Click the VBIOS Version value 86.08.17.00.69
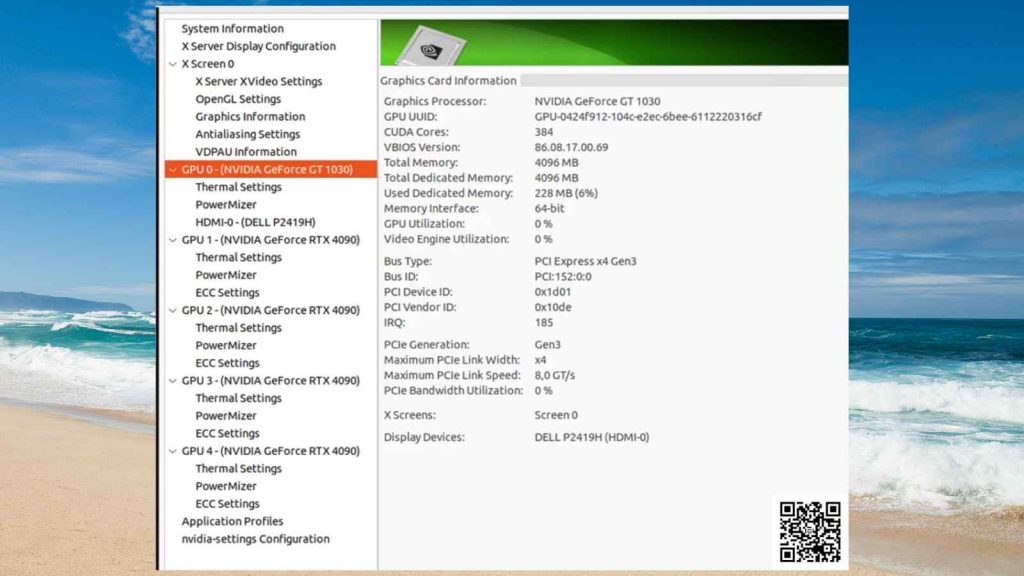Viewport: 1024px width, 576px height. click(x=571, y=148)
